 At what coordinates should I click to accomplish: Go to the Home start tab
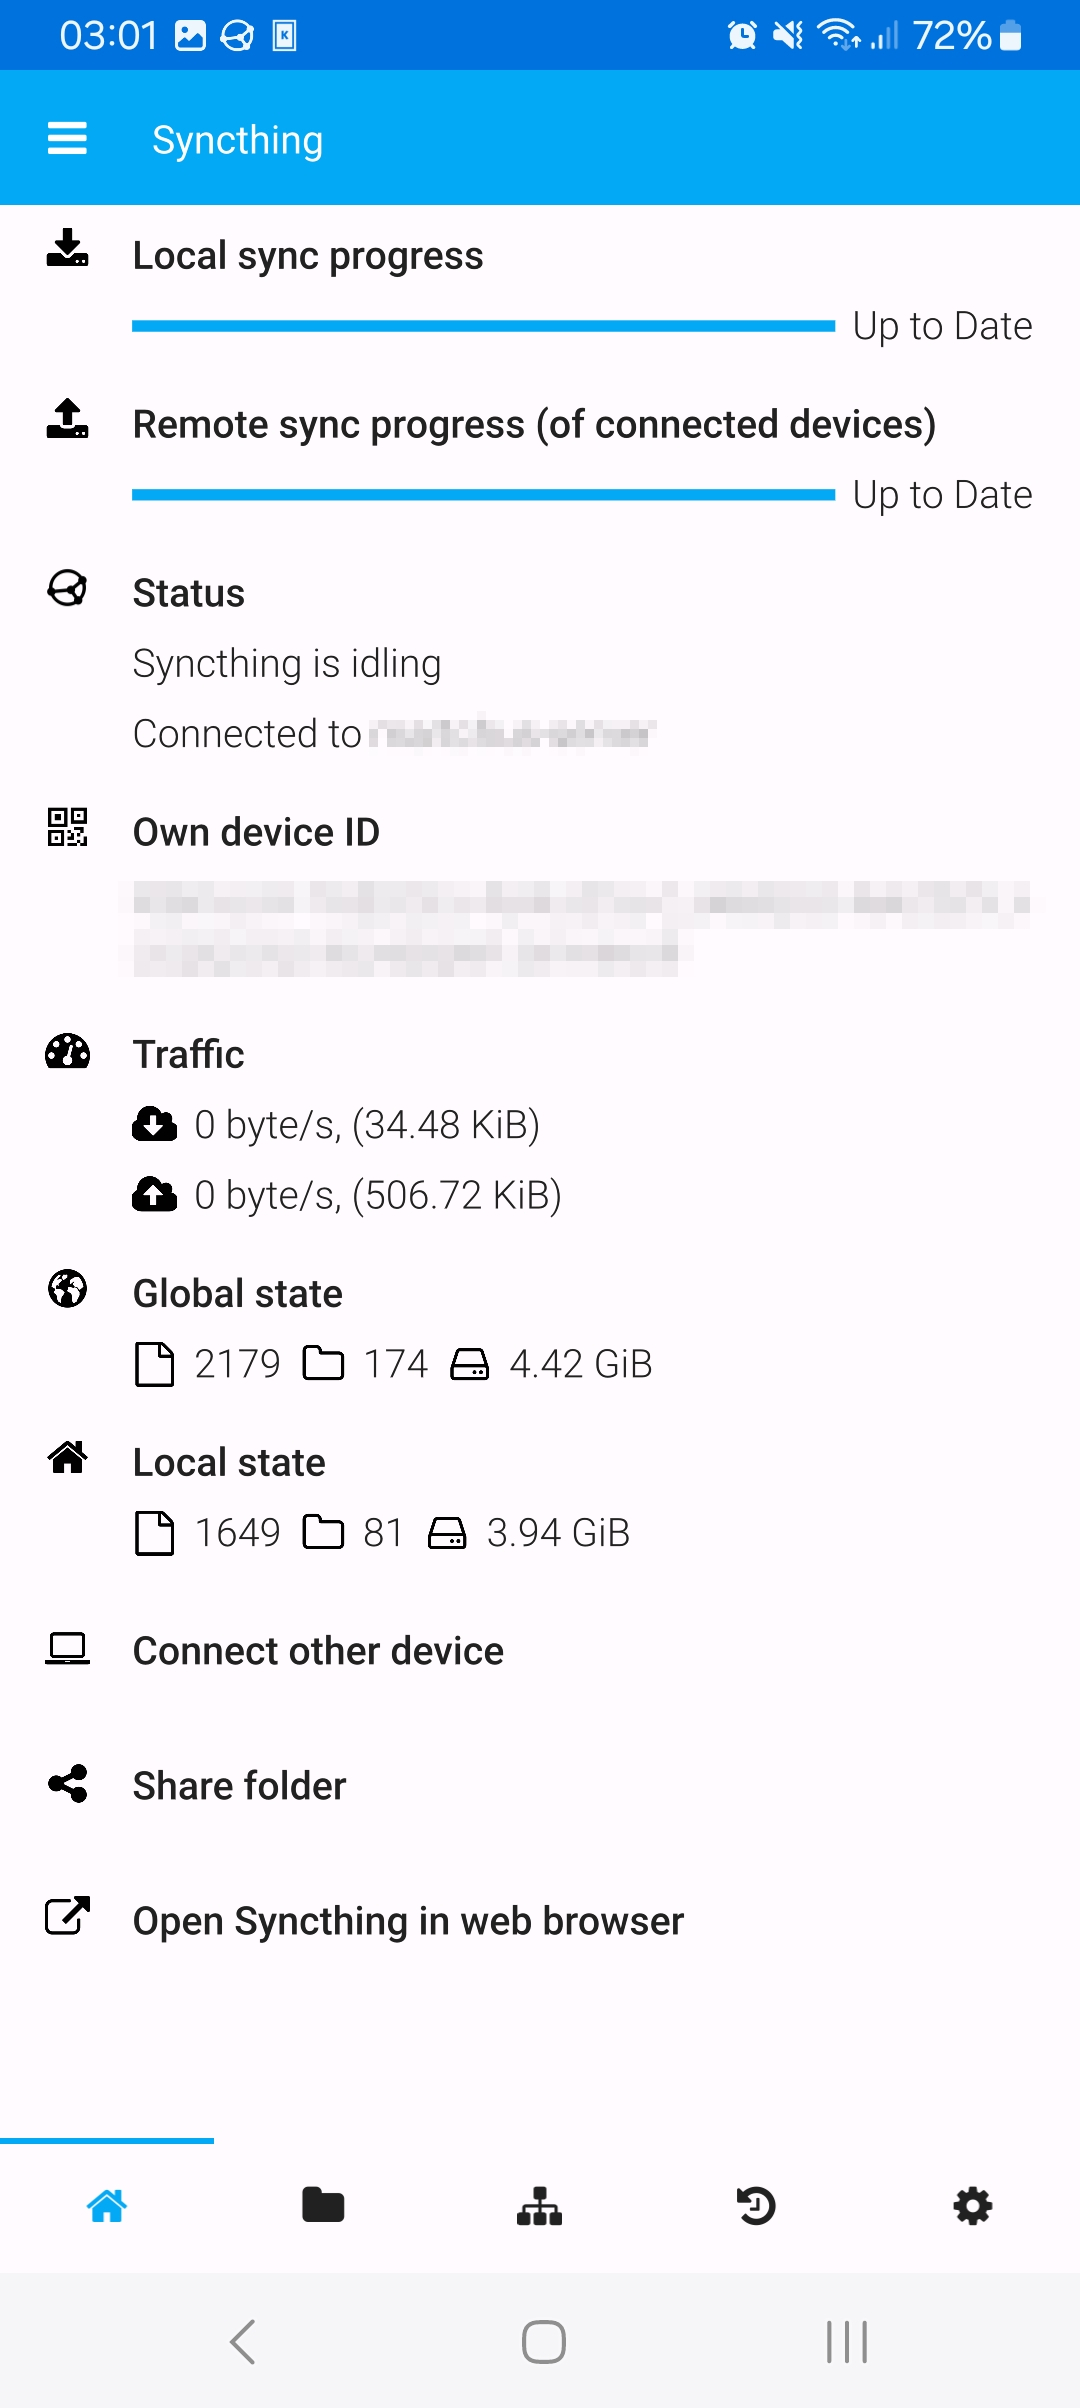pyautogui.click(x=107, y=2205)
